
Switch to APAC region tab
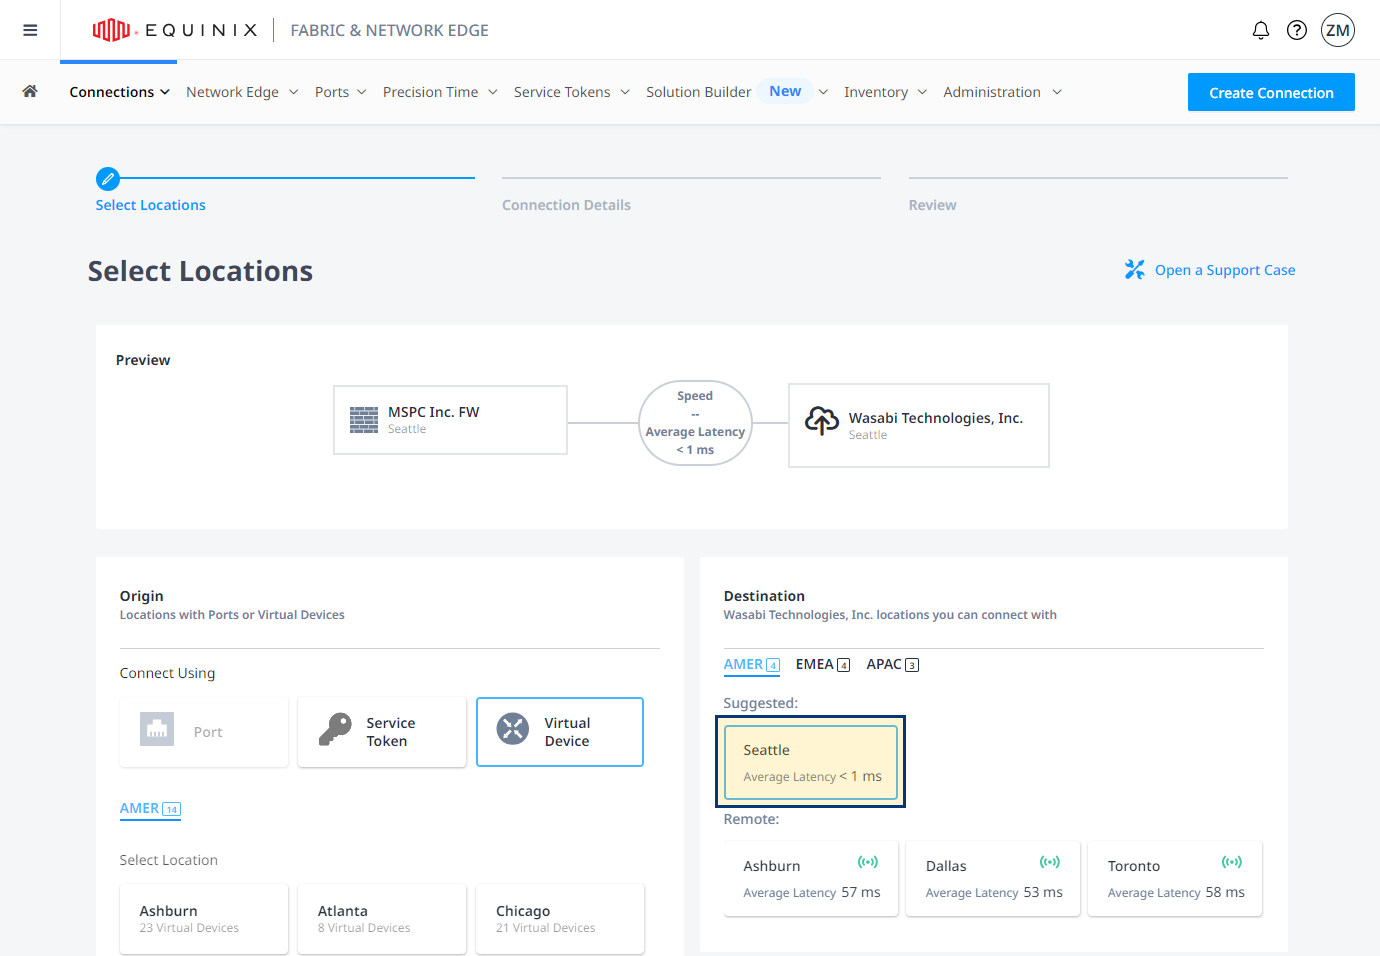[x=893, y=665]
